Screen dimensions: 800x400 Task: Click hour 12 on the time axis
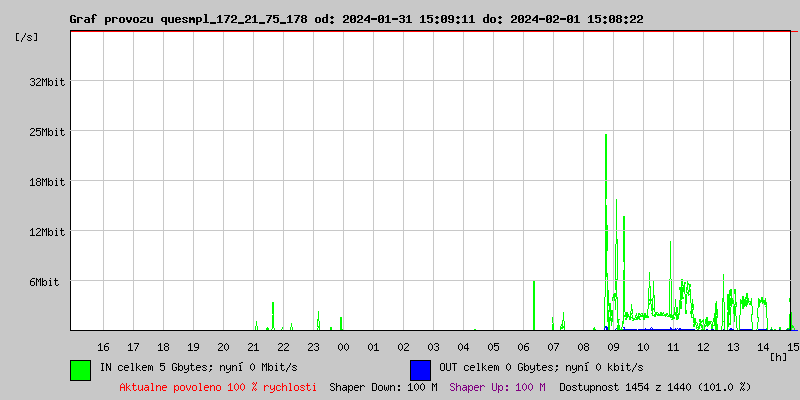[703, 346]
